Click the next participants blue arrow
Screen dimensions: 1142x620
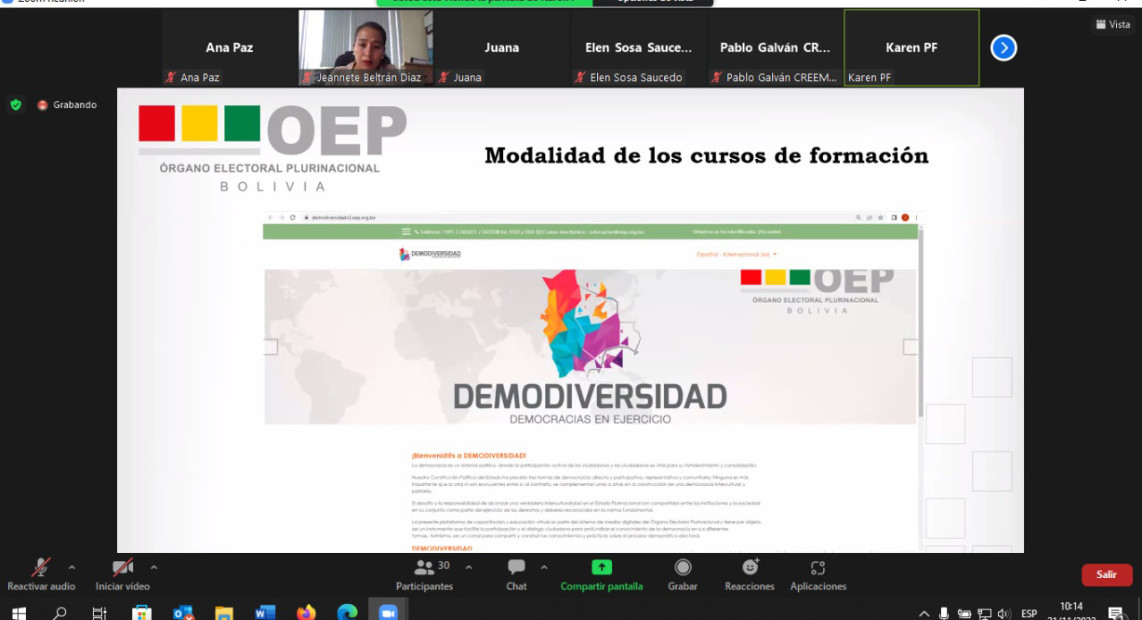(x=1003, y=47)
